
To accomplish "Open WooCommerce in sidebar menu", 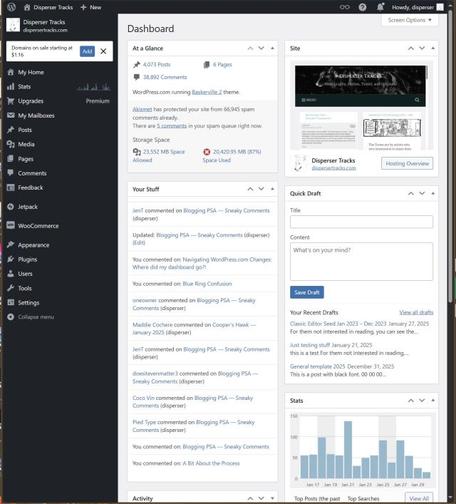I will tap(38, 226).
